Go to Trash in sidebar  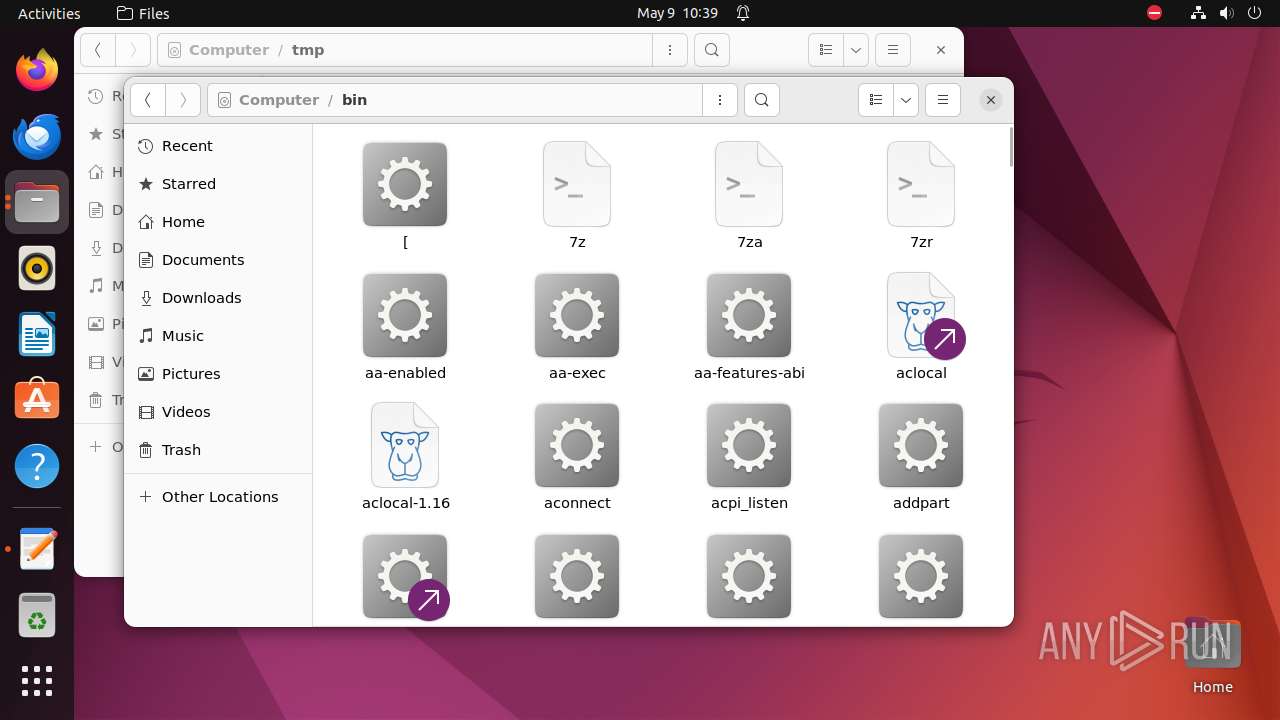[218, 450]
